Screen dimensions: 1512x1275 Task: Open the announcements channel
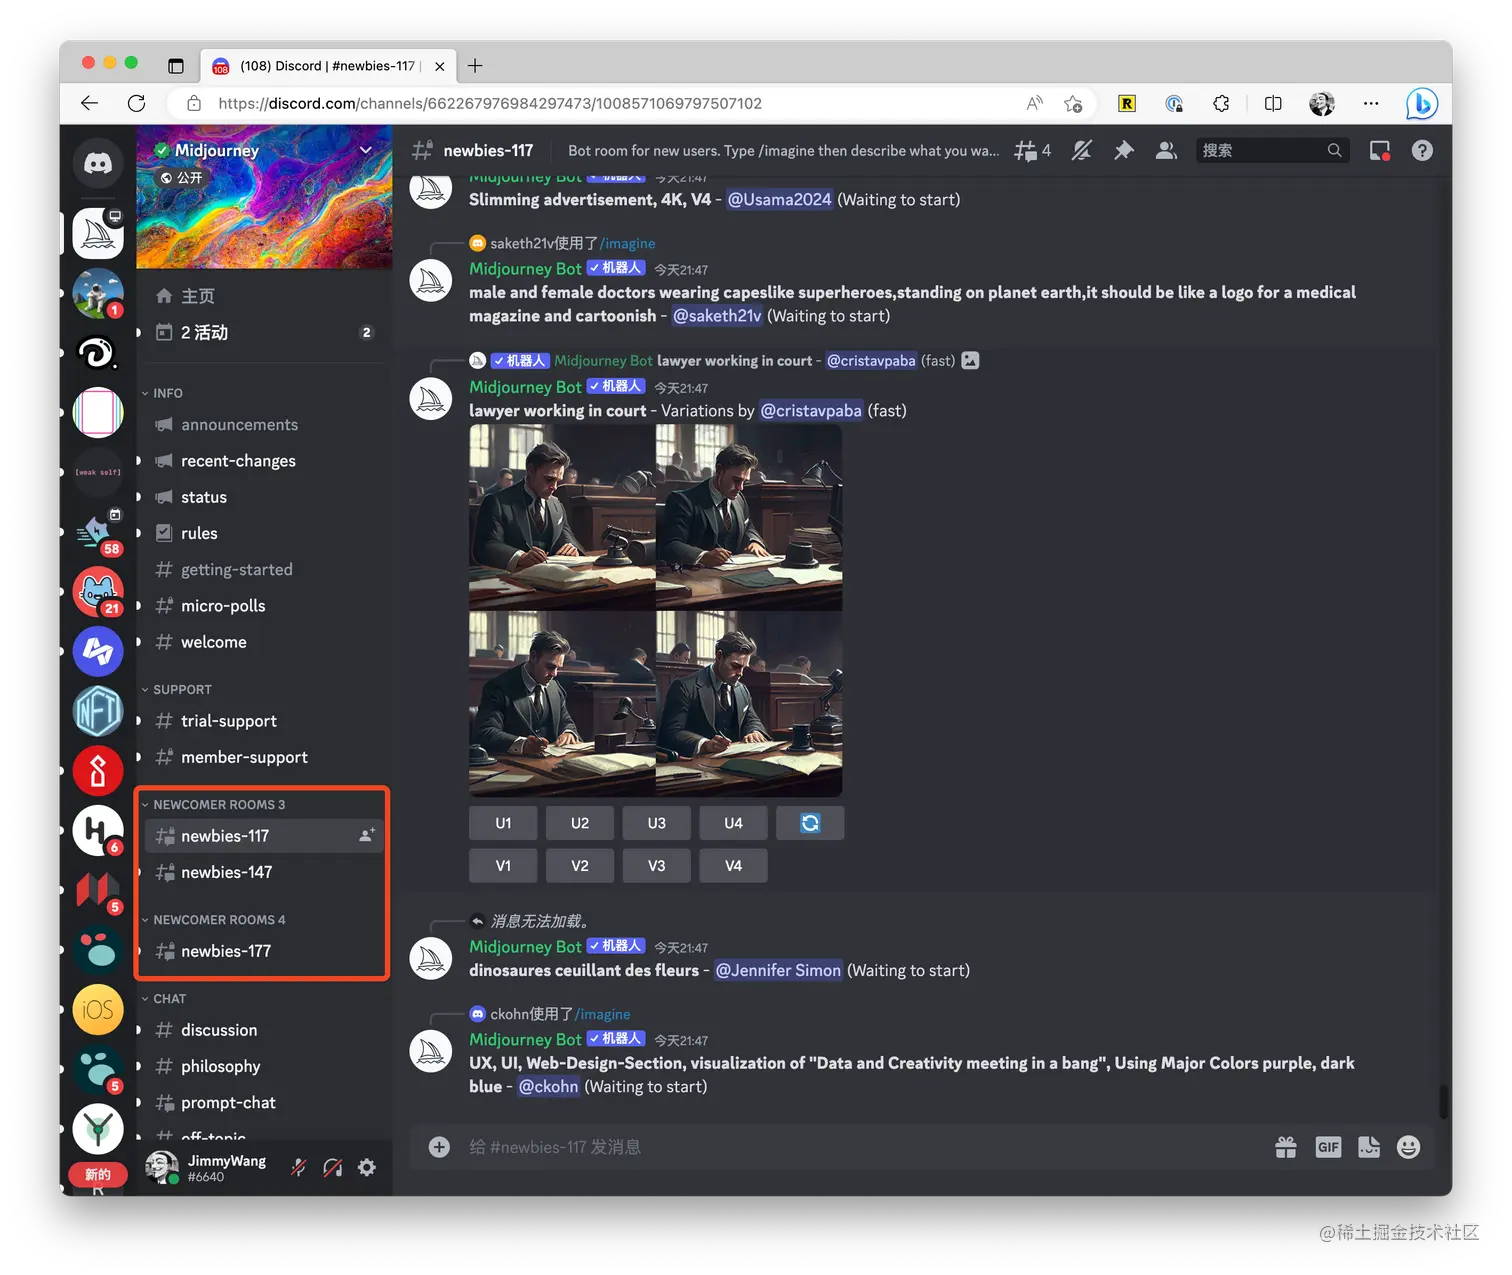[265, 424]
